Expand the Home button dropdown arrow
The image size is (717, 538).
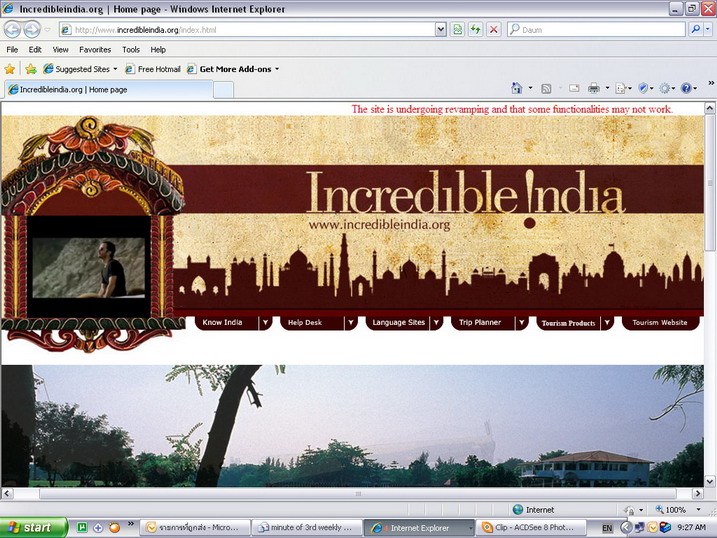(530, 88)
